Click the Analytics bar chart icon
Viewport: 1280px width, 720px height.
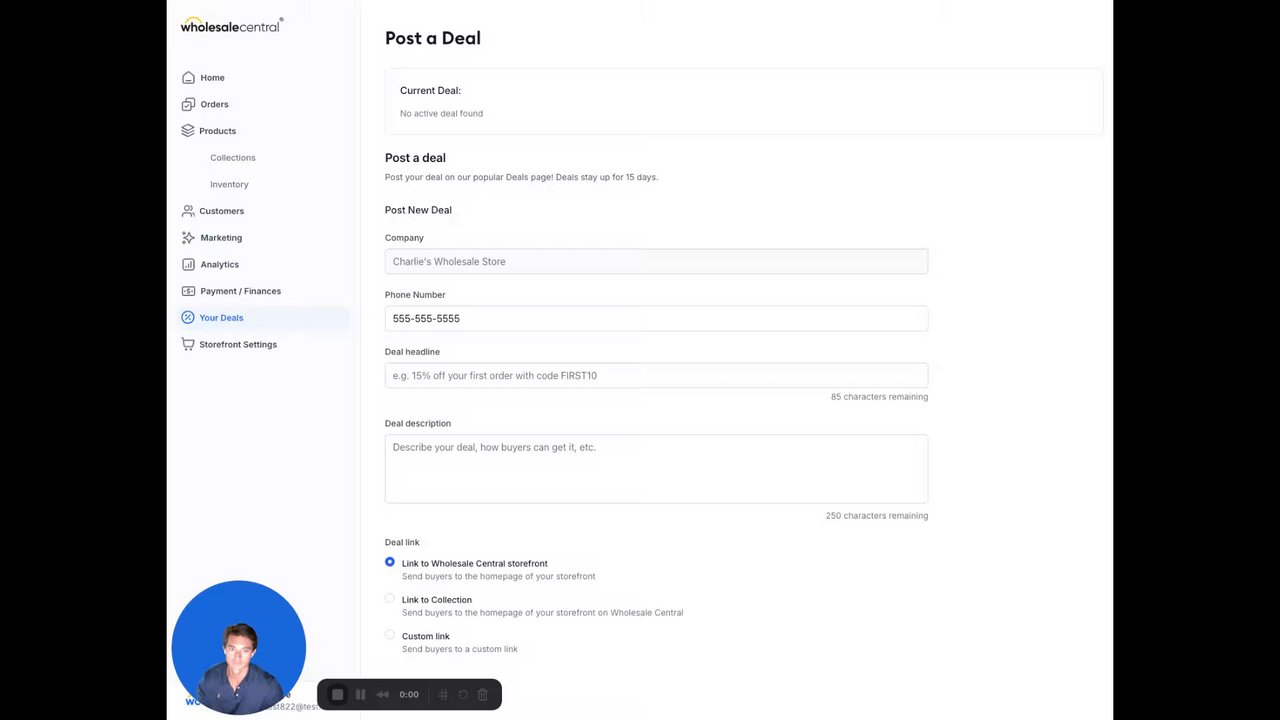[188, 265]
